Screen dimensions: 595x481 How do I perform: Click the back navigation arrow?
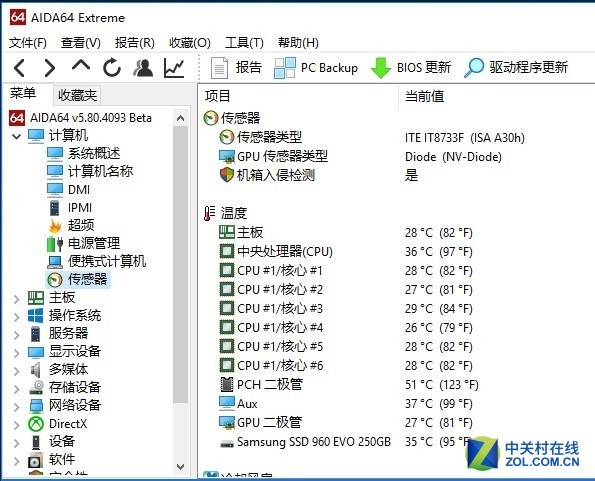(19, 68)
